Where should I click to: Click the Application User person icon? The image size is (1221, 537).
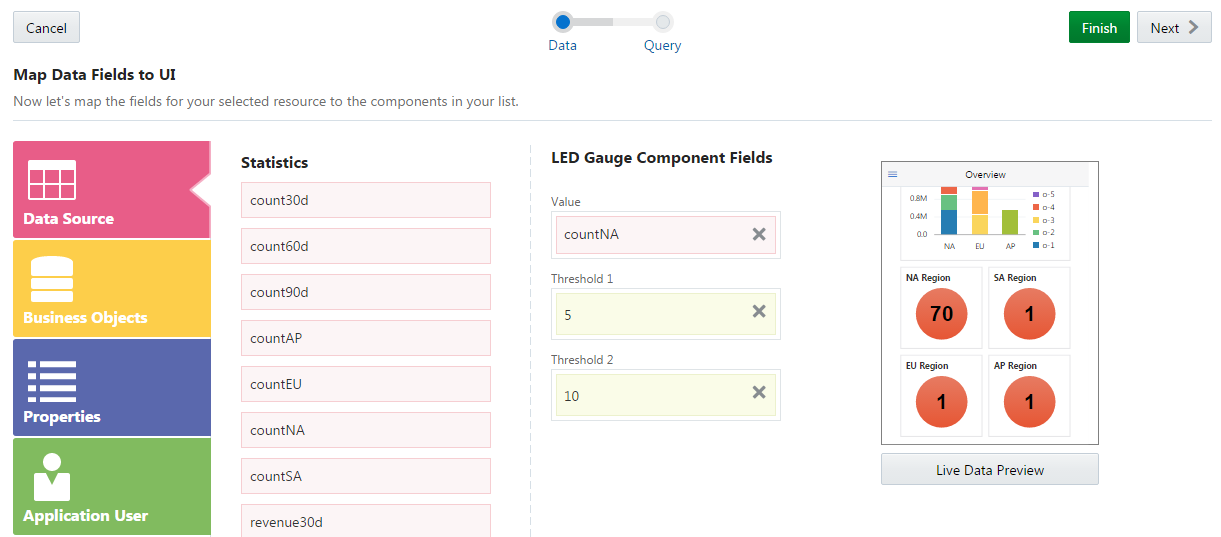click(52, 477)
